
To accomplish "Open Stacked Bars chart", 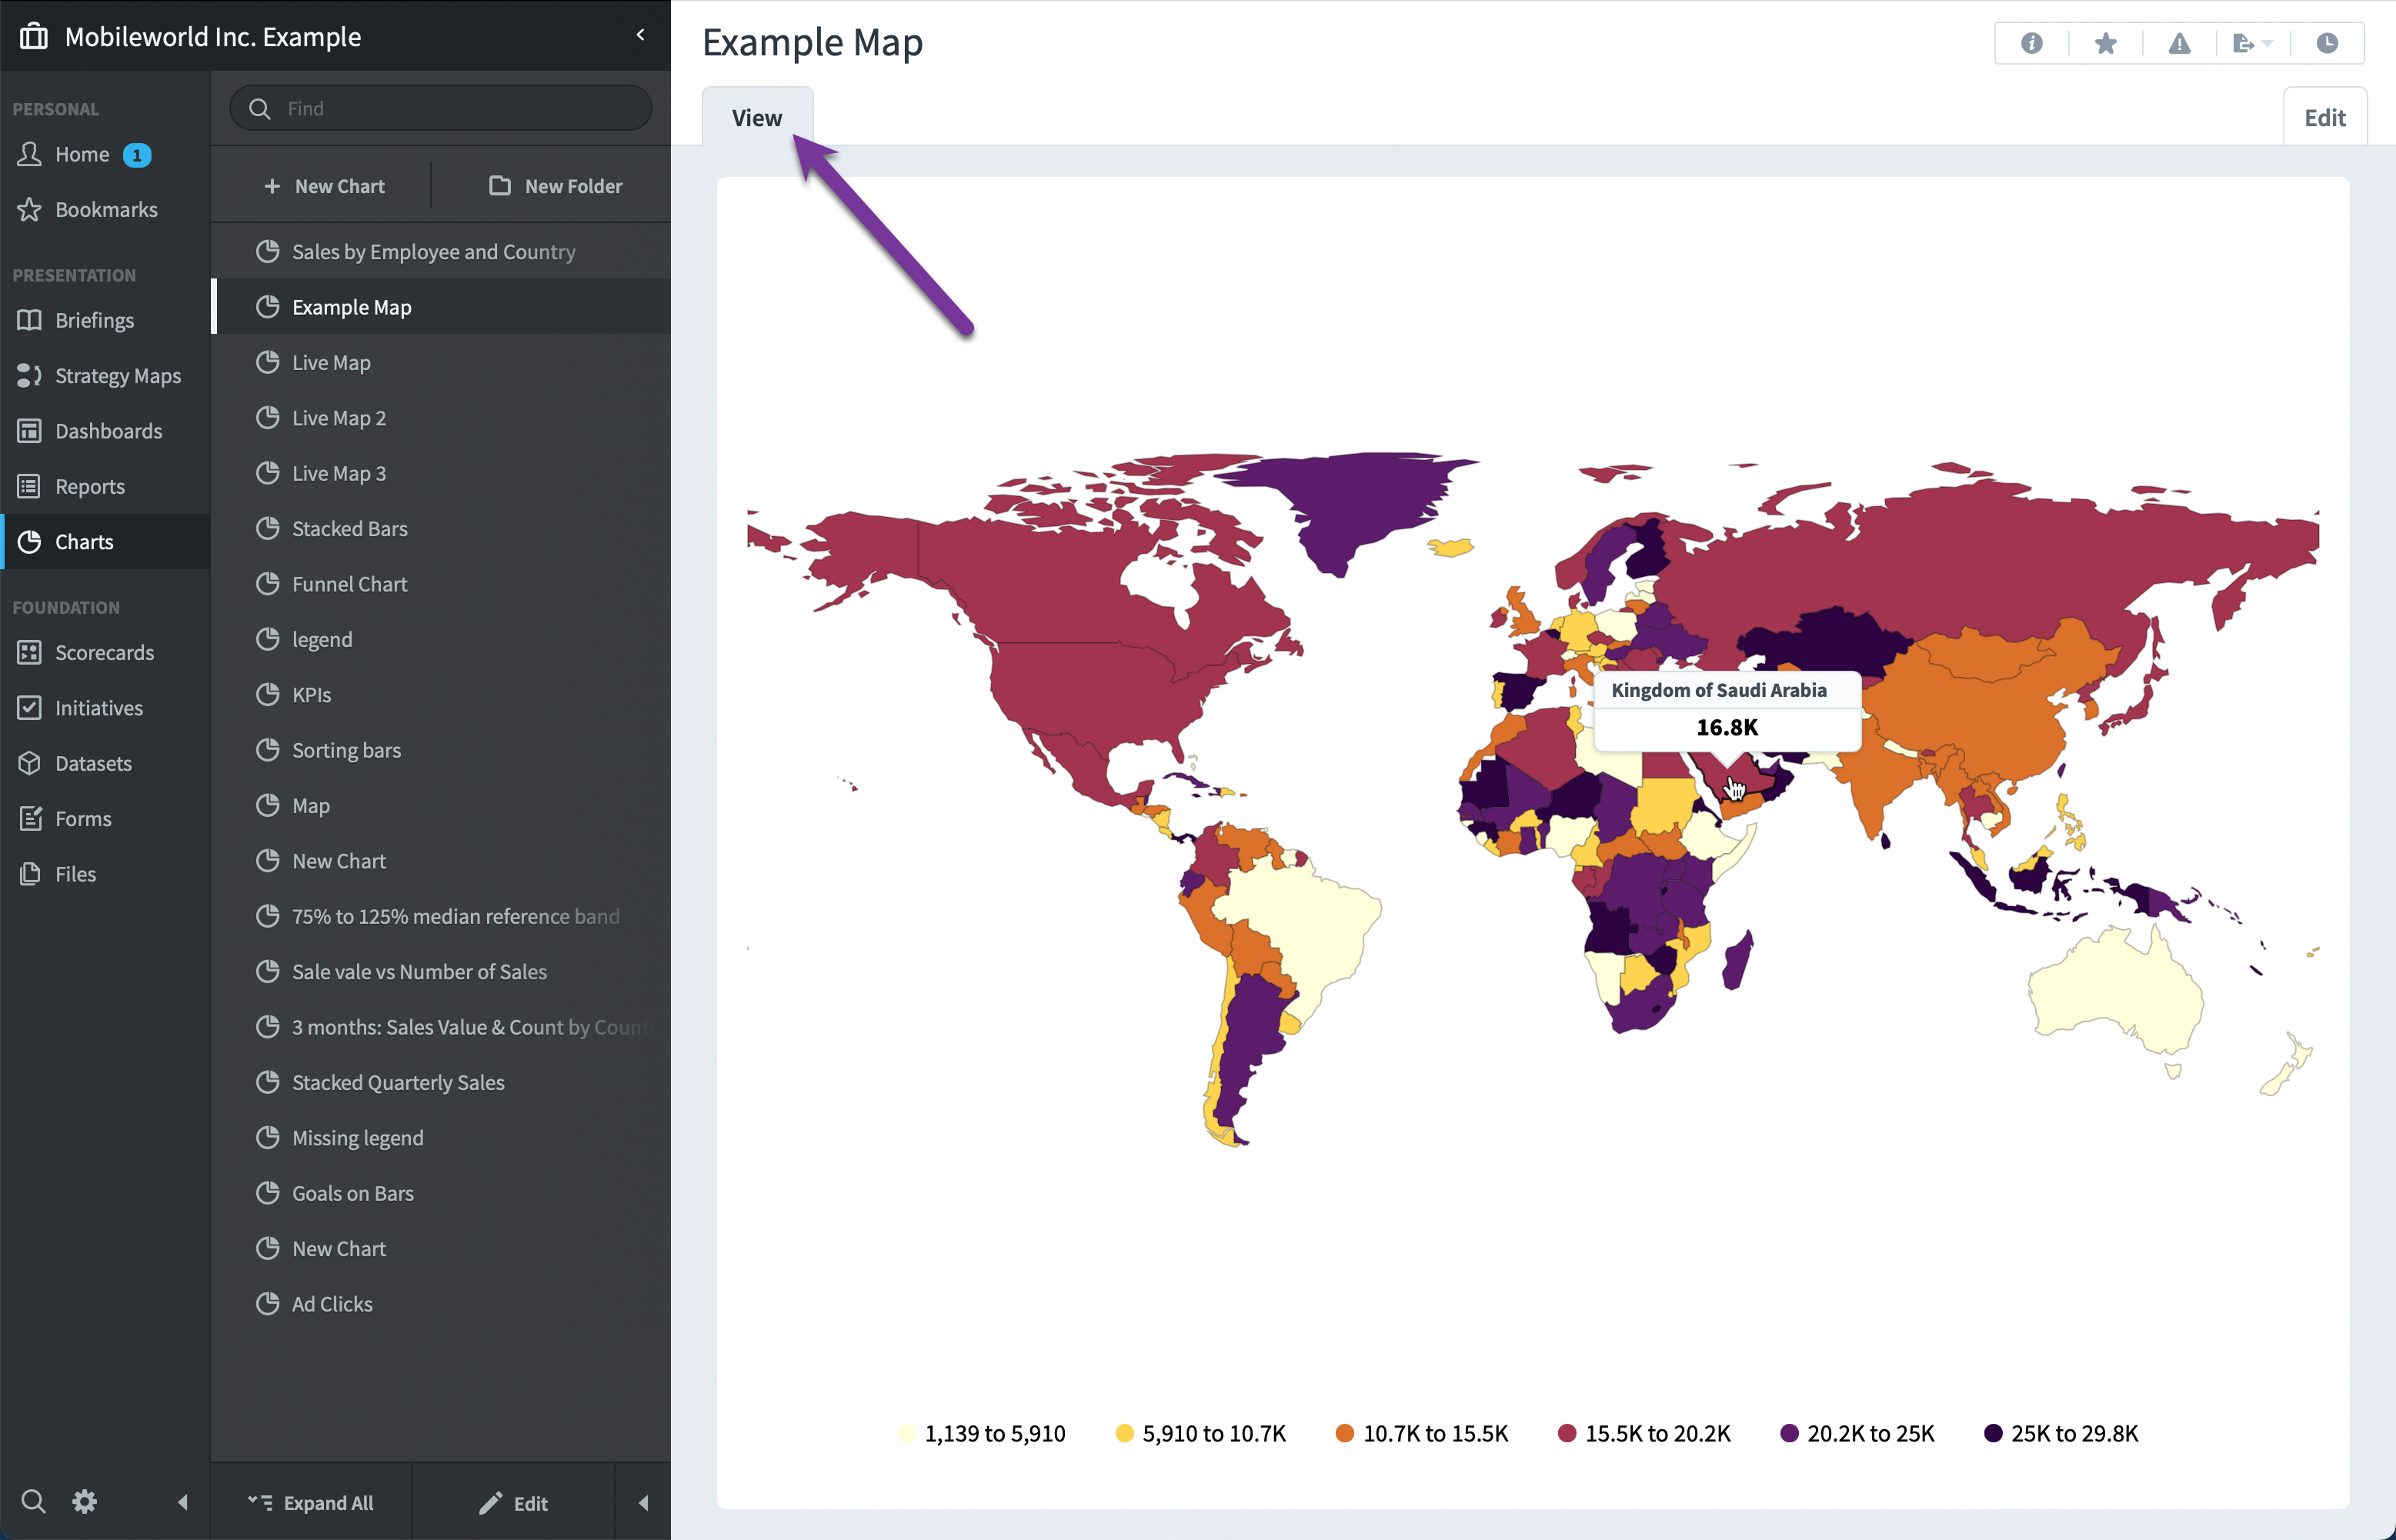I will coord(441,528).
